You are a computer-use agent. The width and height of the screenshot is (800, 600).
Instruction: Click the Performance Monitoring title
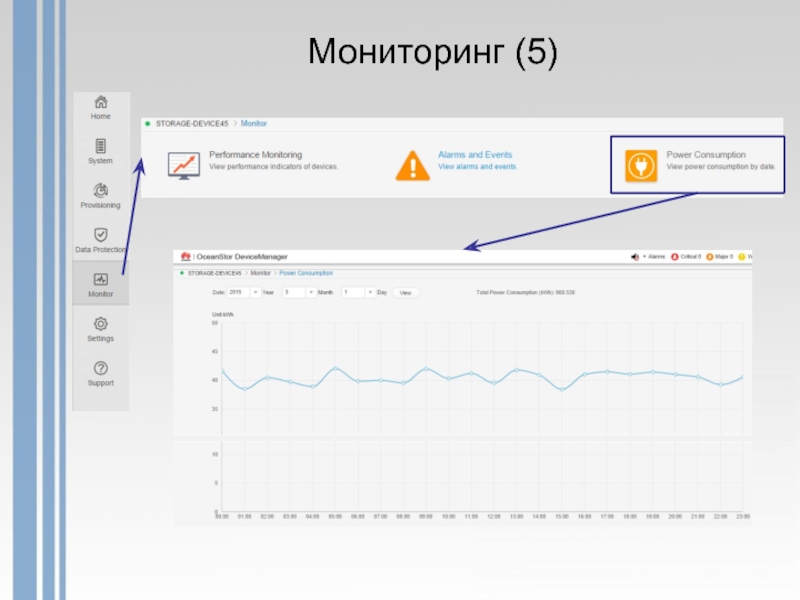click(256, 155)
